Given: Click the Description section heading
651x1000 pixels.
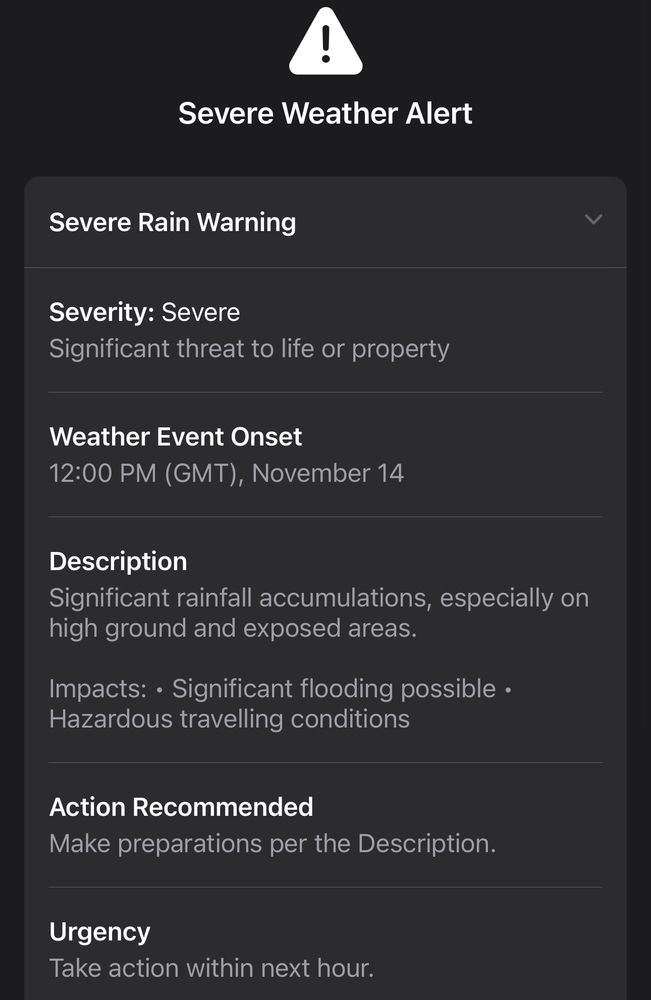Looking at the screenshot, I should (x=117, y=561).
